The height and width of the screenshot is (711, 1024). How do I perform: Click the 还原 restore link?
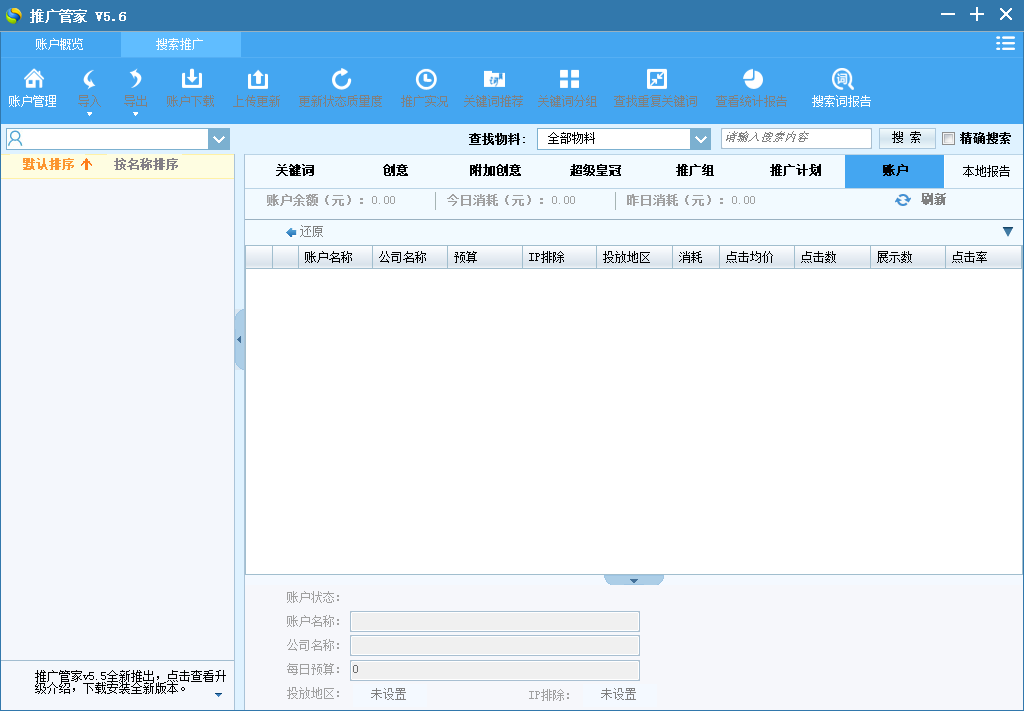pyautogui.click(x=305, y=232)
